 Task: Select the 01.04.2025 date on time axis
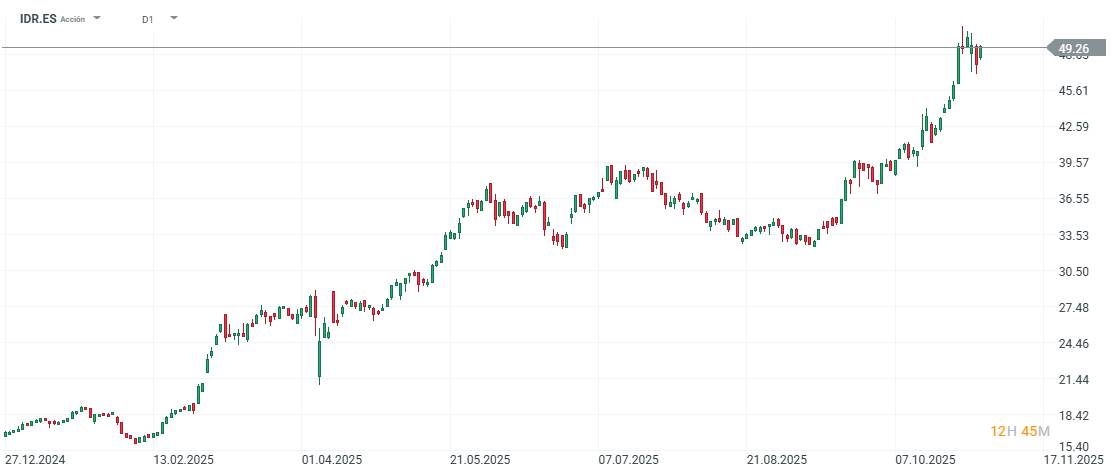pyautogui.click(x=331, y=460)
